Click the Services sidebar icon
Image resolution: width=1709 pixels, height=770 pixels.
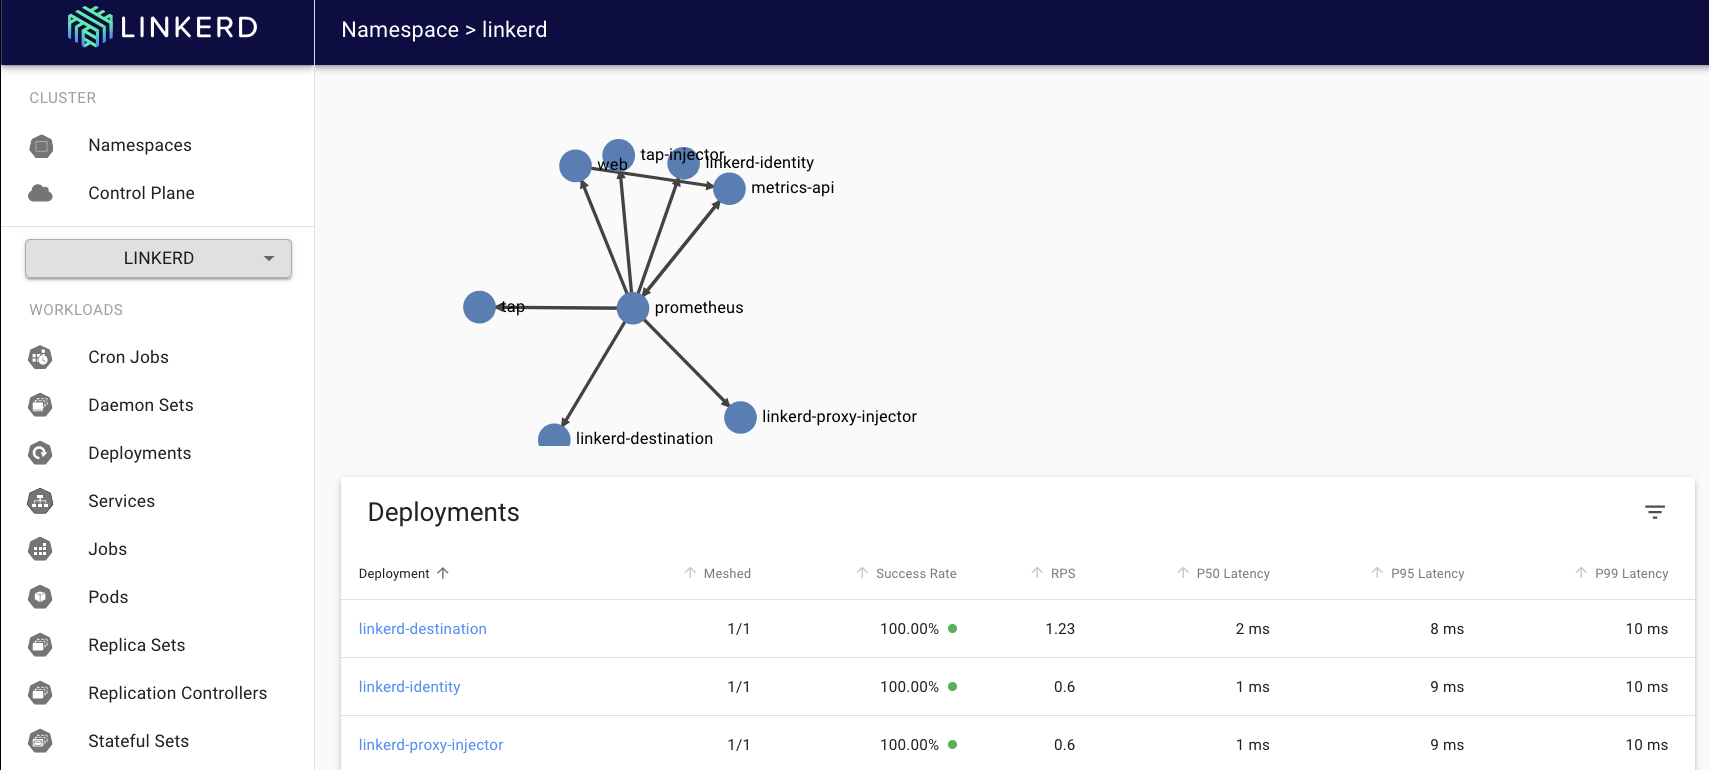[x=41, y=501]
